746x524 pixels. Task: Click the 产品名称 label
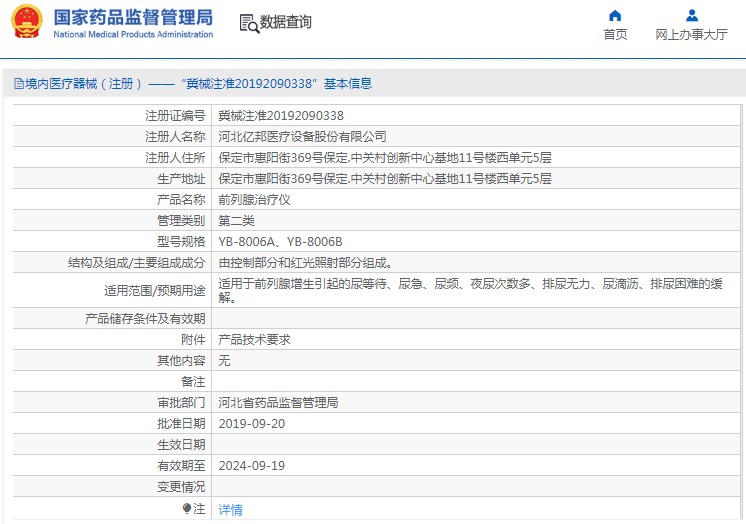tap(181, 199)
